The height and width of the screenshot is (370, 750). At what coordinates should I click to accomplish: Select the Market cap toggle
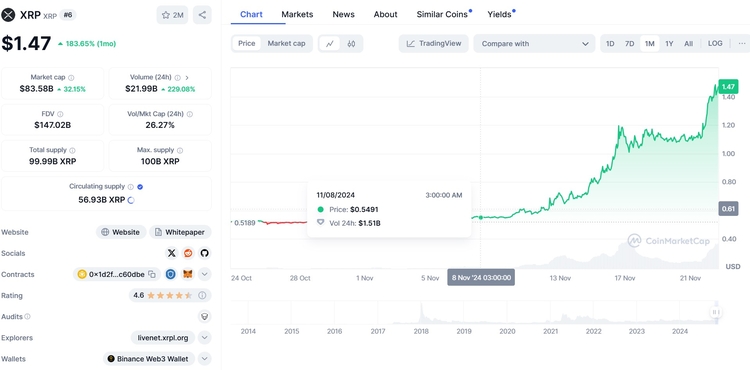pos(286,44)
